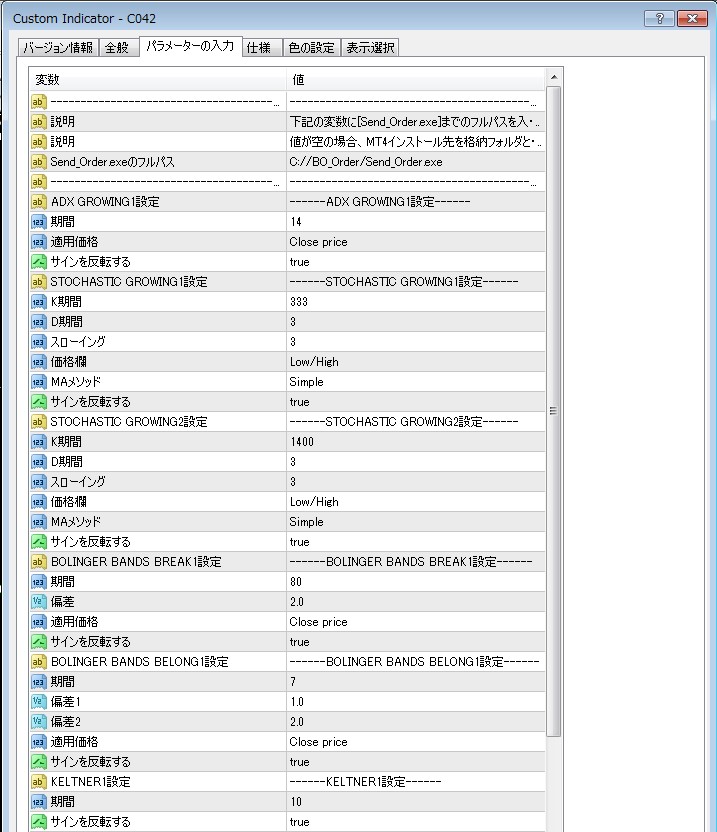This screenshot has height=832, width=717.
Task: Click the ------ADX GROWING1設定------ value cell
Action: coord(416,202)
